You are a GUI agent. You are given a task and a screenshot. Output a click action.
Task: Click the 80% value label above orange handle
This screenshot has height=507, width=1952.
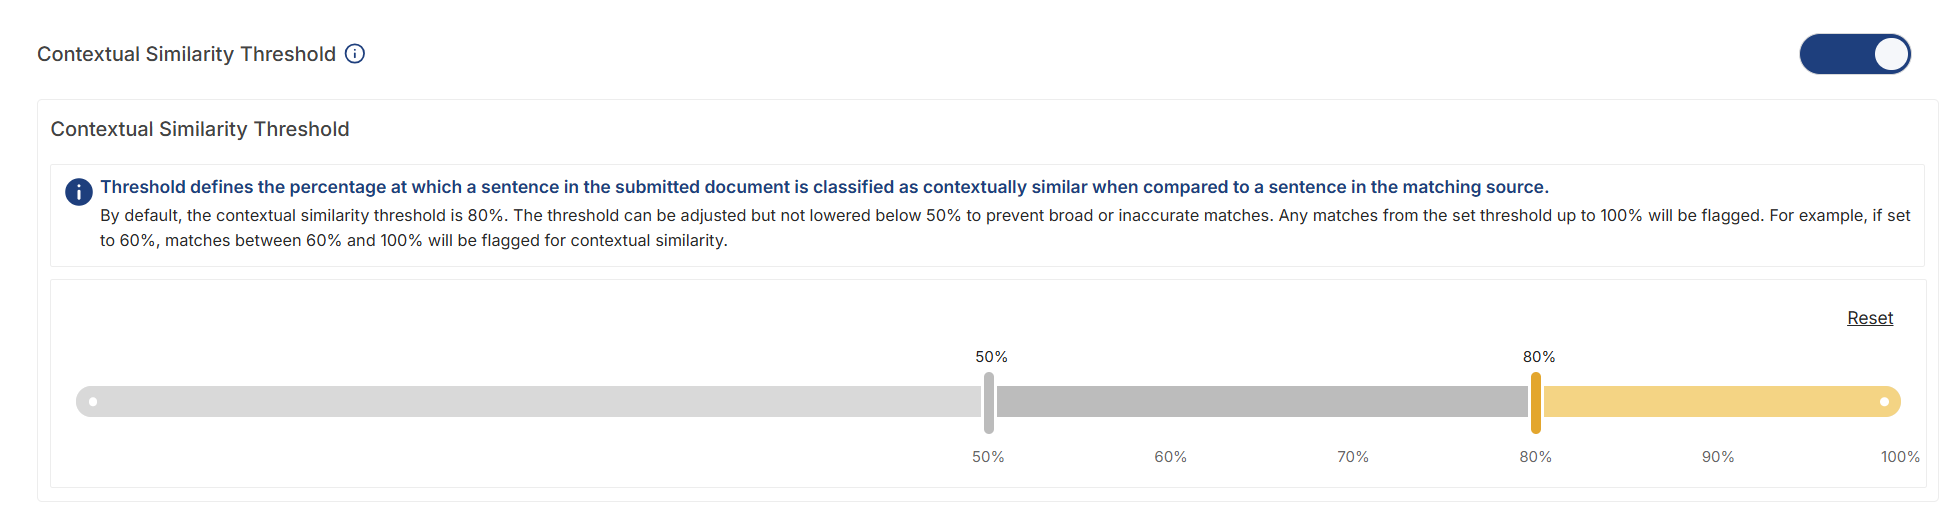(1539, 357)
